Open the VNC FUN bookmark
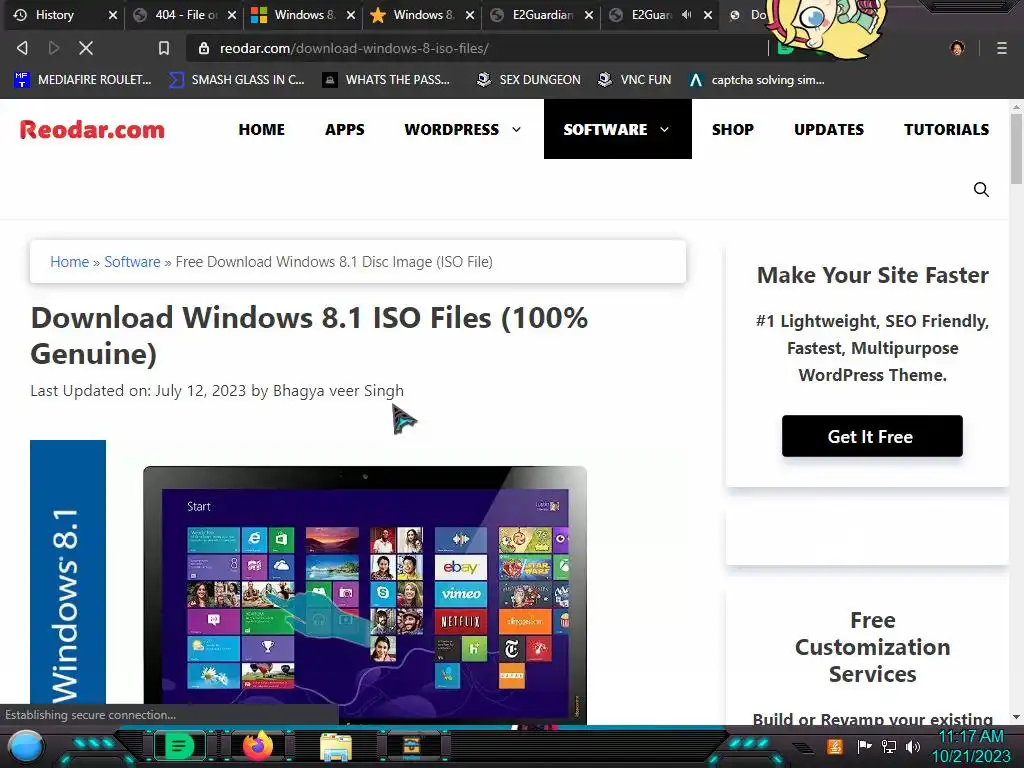Viewport: 1024px width, 768px height. 635,80
